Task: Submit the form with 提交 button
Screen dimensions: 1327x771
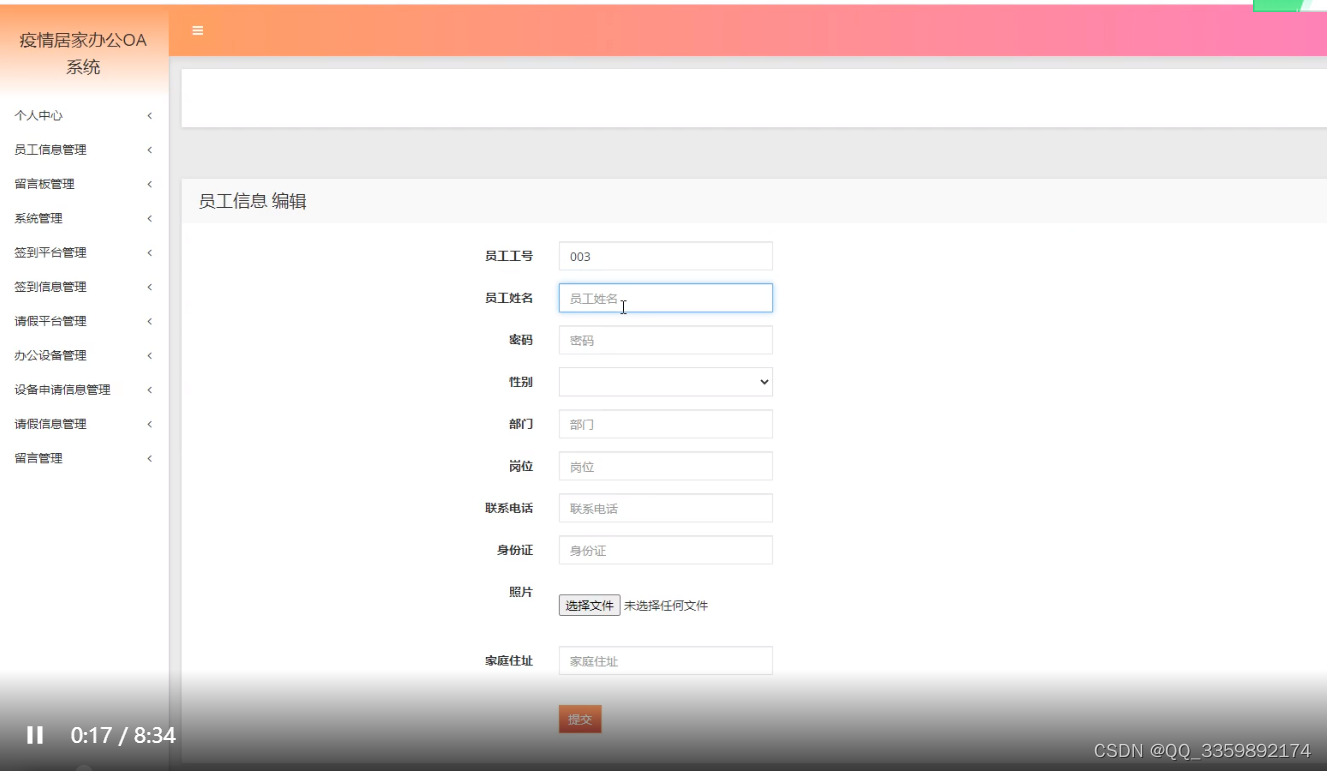Action: [580, 719]
